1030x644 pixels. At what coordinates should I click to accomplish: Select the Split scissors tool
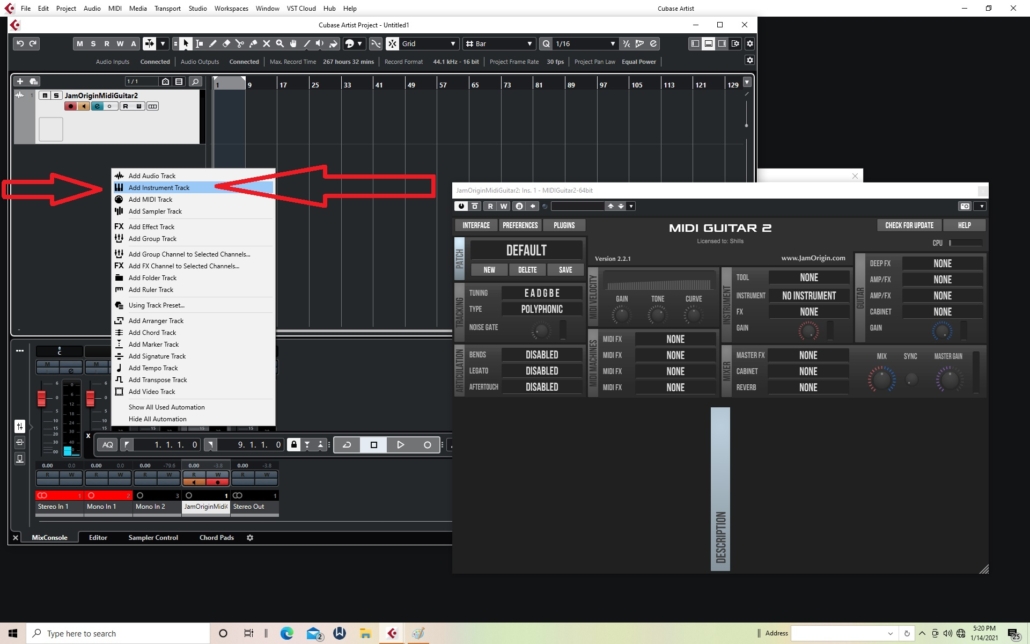click(239, 43)
